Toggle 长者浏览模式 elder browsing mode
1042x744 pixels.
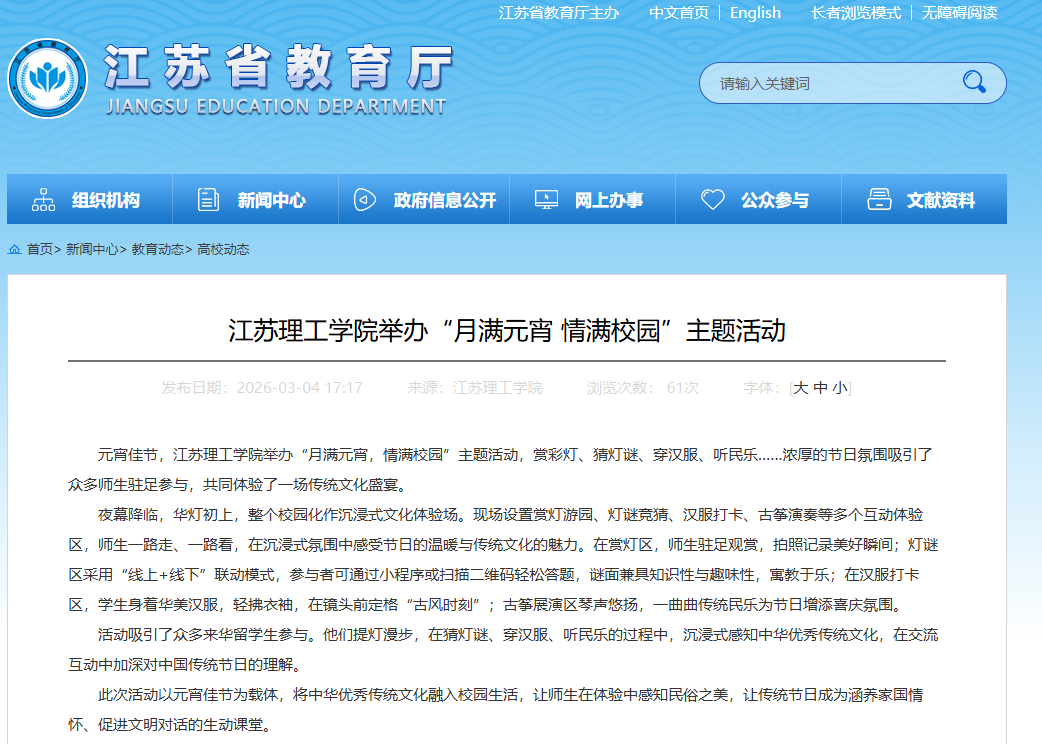click(856, 13)
